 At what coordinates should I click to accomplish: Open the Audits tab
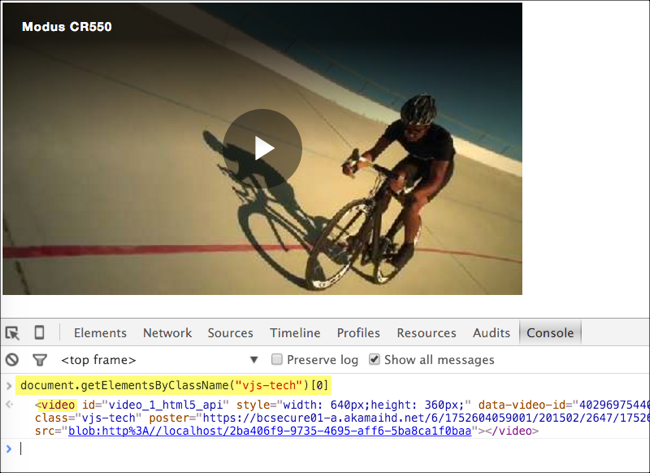pos(491,333)
